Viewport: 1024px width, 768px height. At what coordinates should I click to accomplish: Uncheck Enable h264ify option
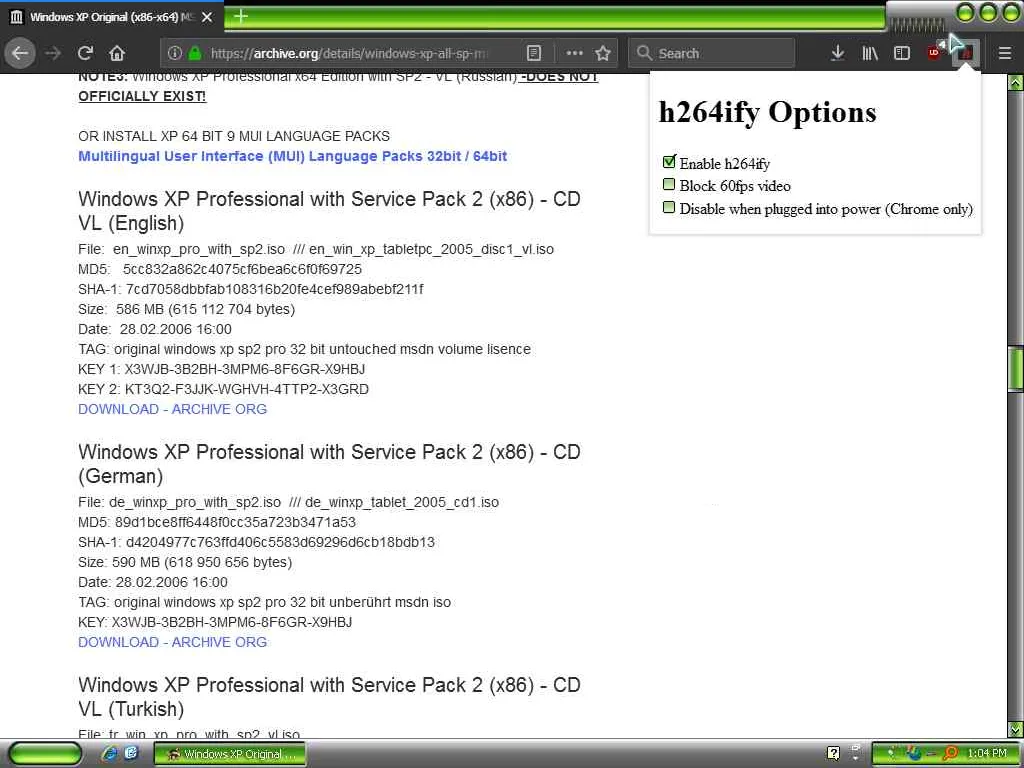pos(669,162)
